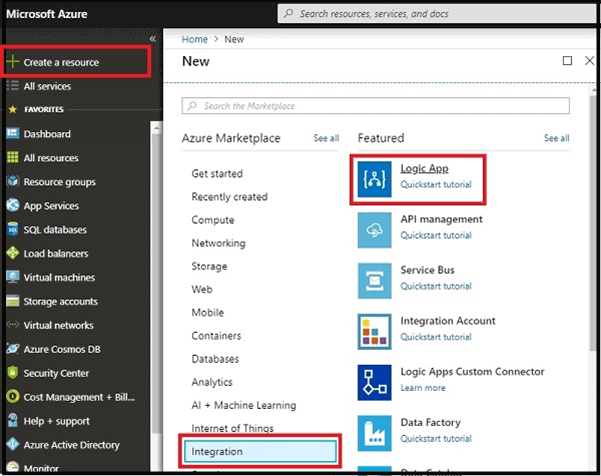601x476 pixels.
Task: Click See all next to Azure Marketplace
Action: point(326,138)
